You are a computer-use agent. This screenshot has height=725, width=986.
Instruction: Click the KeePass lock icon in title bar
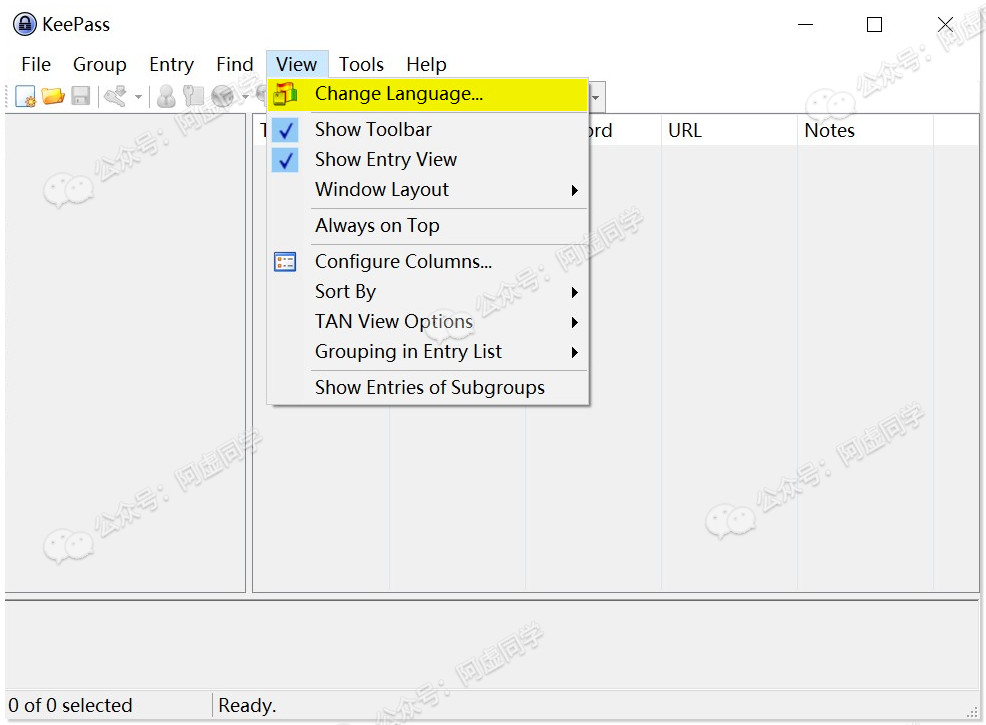tap(25, 25)
